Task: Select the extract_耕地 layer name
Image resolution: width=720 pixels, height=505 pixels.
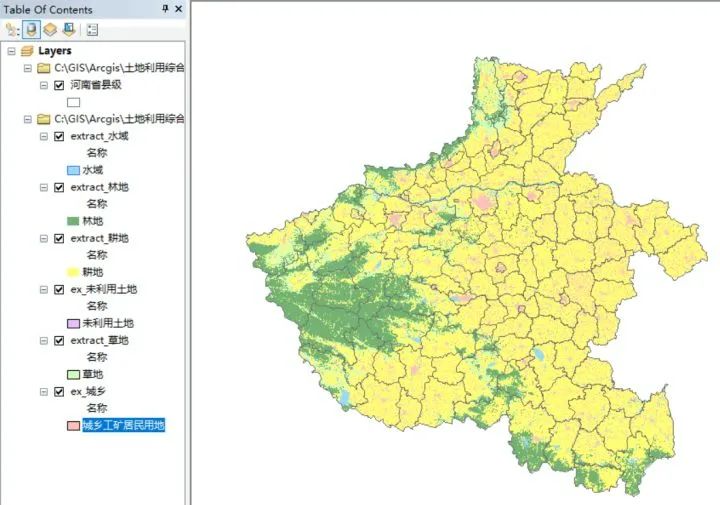Action: pyautogui.click(x=99, y=238)
